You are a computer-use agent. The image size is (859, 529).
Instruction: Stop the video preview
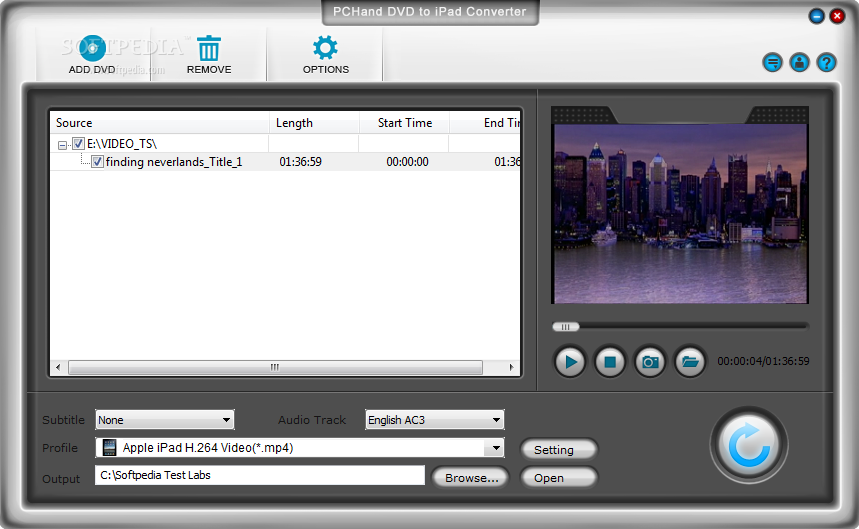pyautogui.click(x=610, y=362)
